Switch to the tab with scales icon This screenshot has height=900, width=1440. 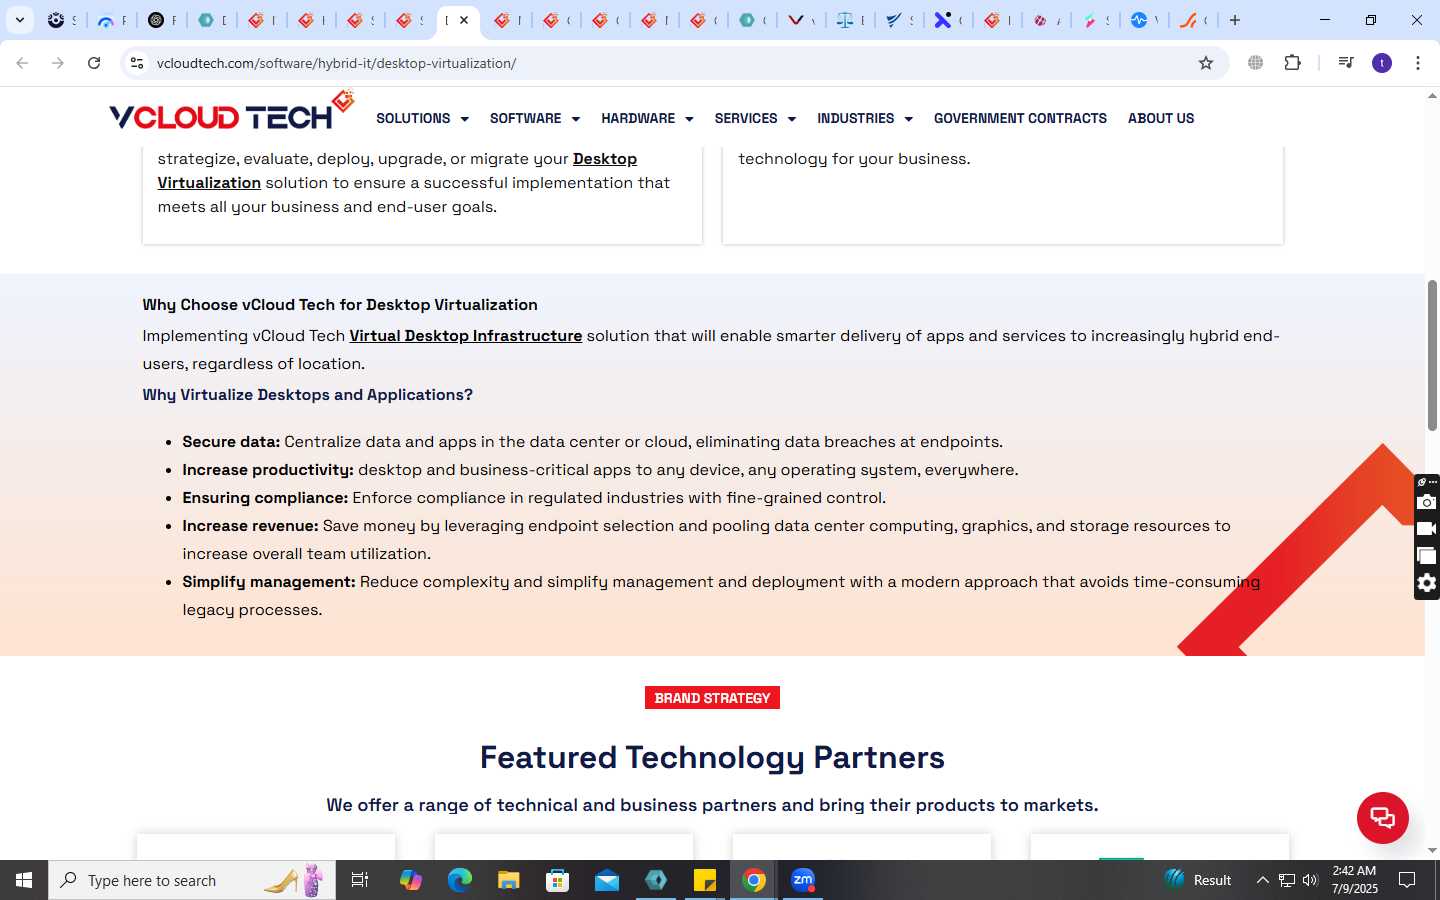pos(850,20)
